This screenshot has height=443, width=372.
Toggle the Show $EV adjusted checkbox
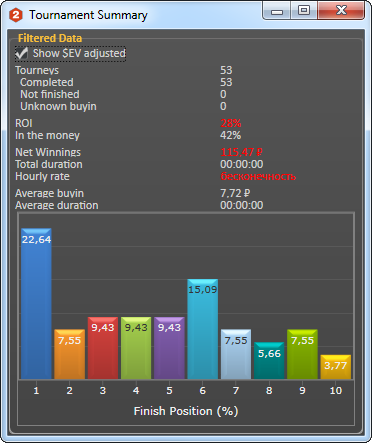[x=22, y=53]
